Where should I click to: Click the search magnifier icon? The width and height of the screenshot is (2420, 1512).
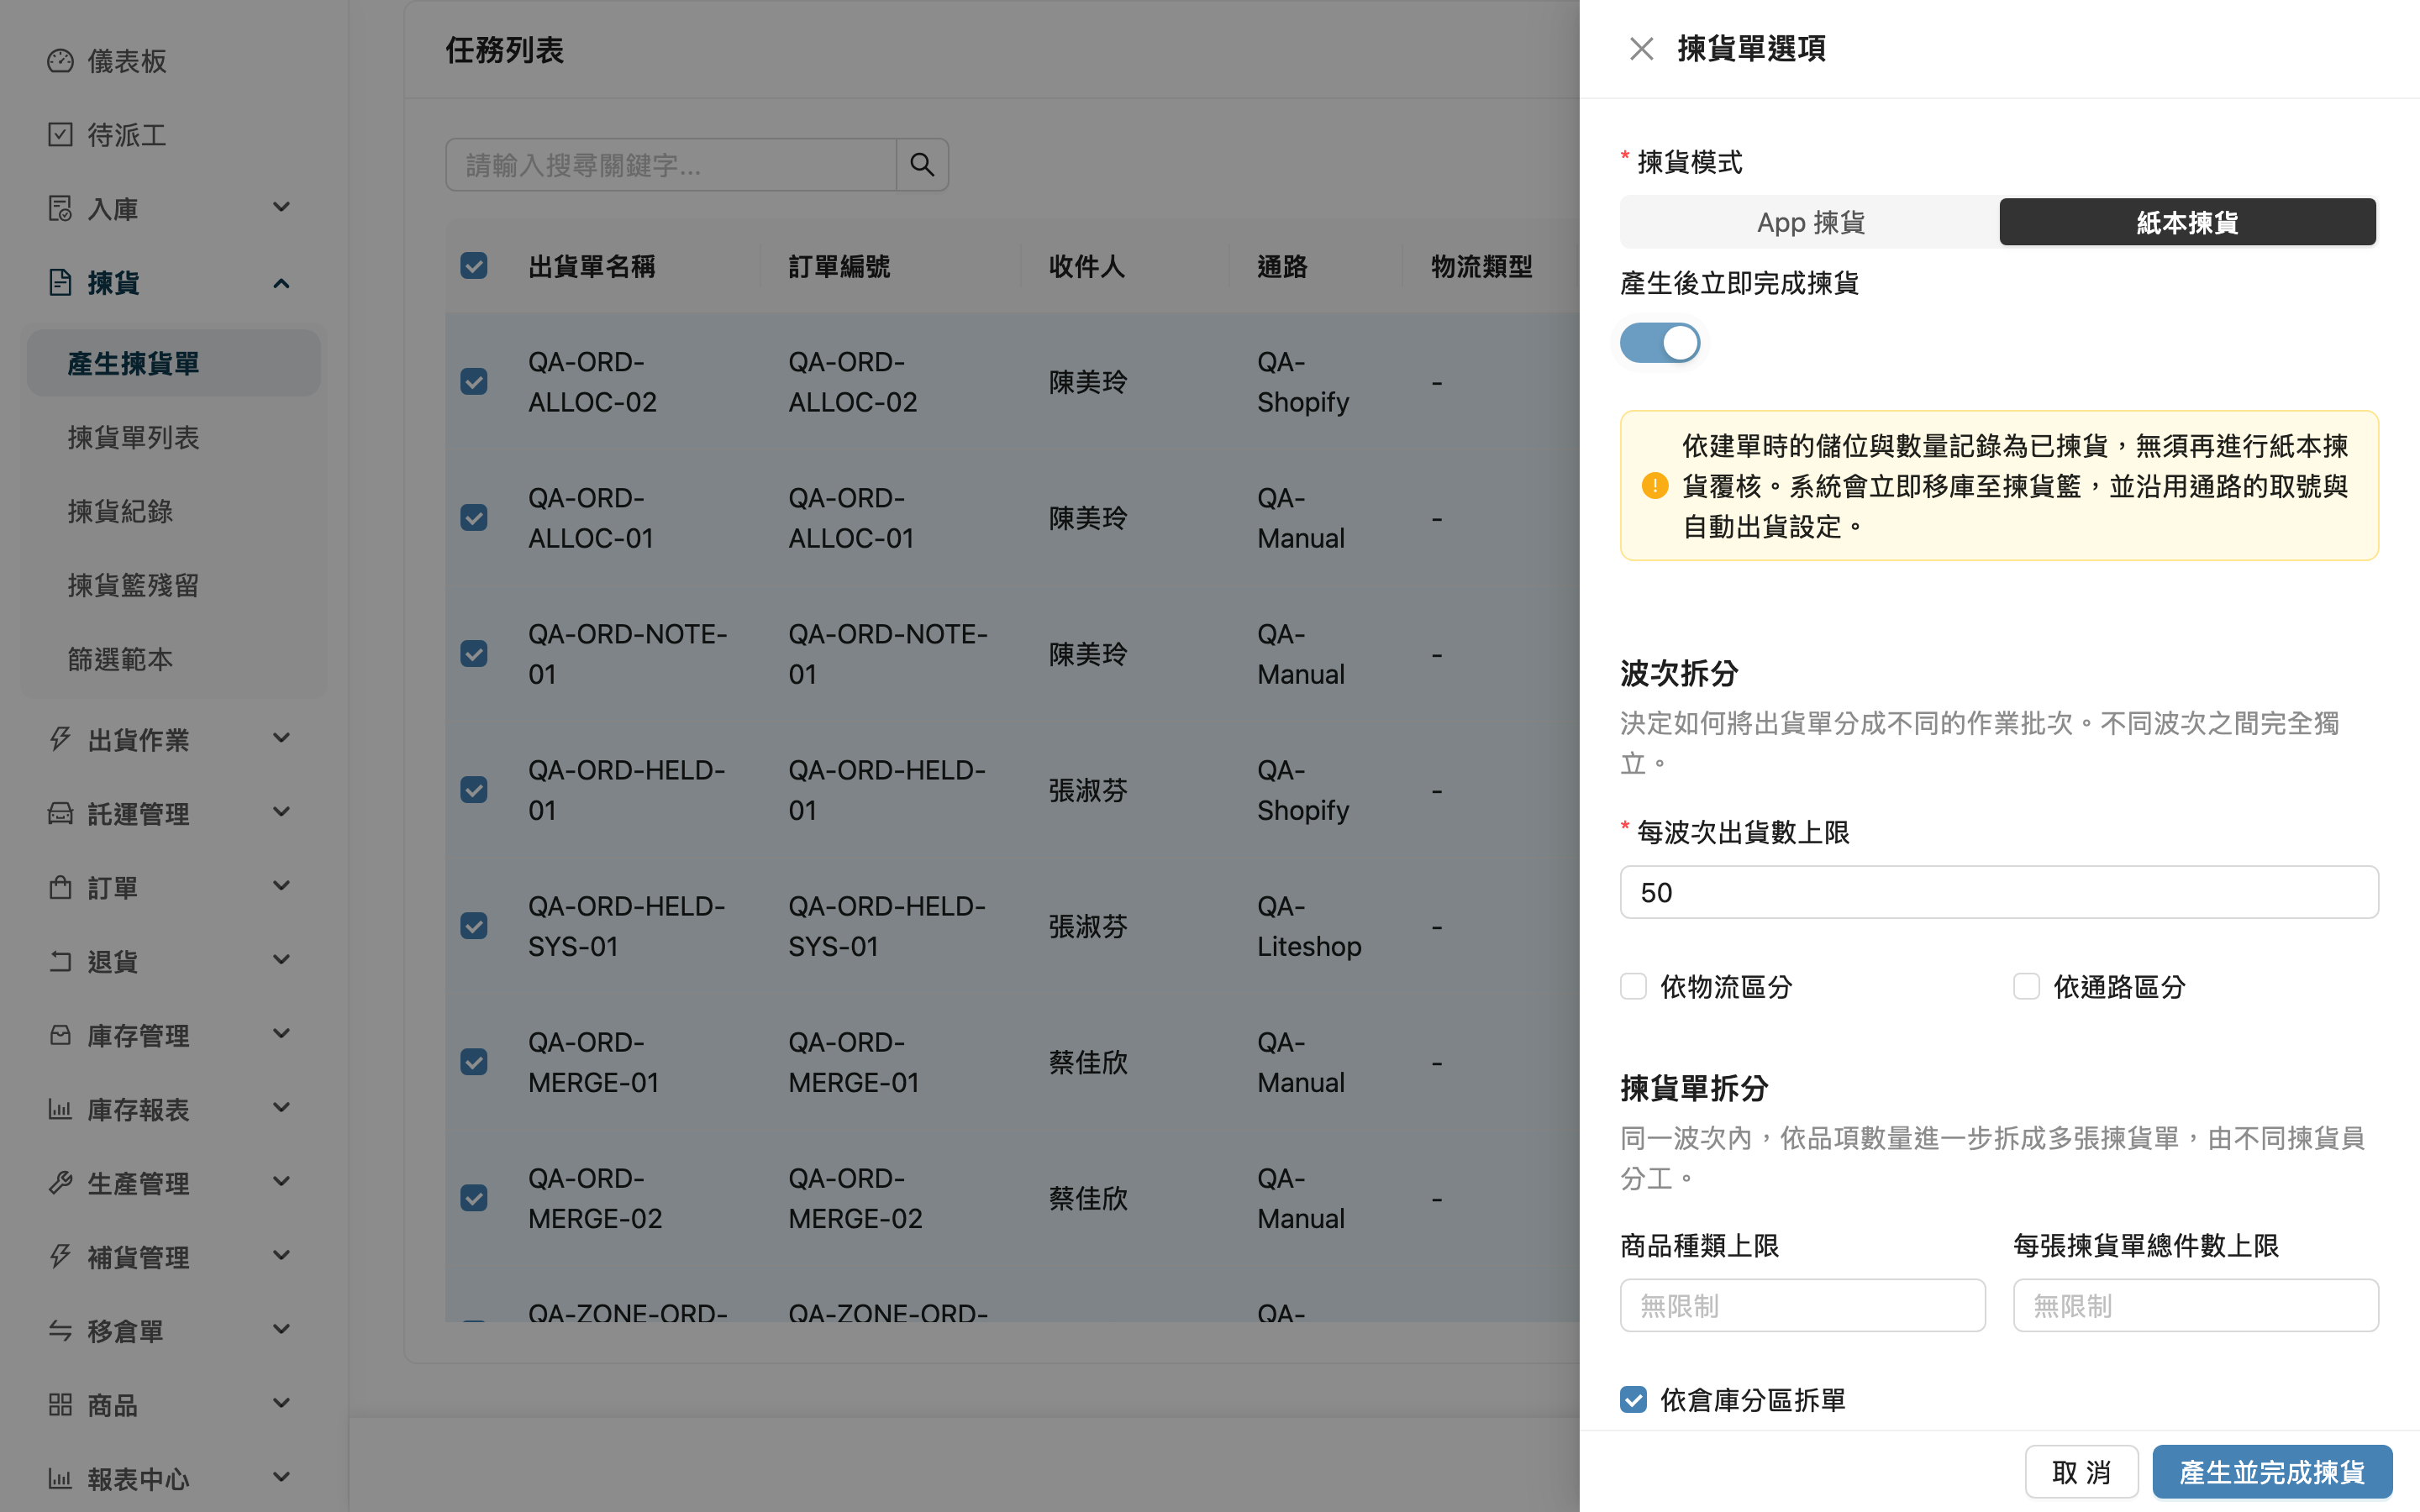[x=922, y=165]
